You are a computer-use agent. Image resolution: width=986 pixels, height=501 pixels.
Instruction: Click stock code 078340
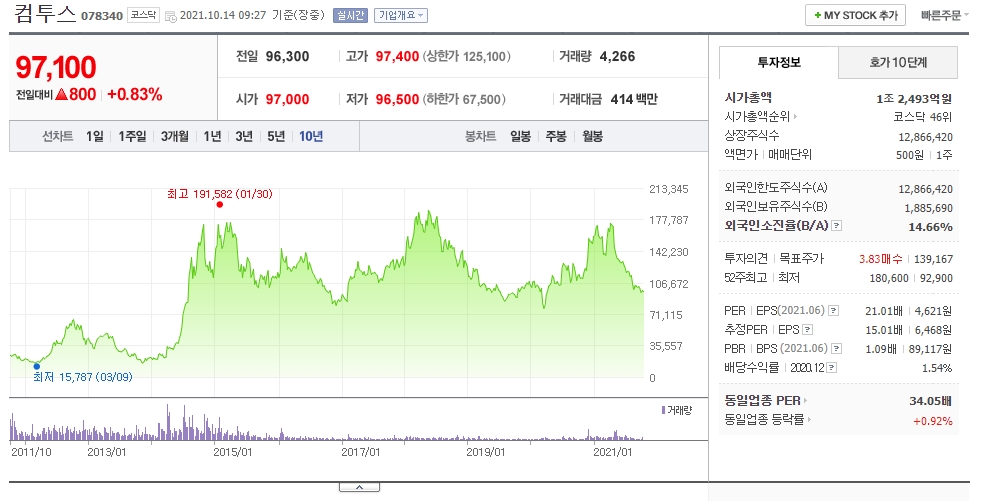point(102,16)
